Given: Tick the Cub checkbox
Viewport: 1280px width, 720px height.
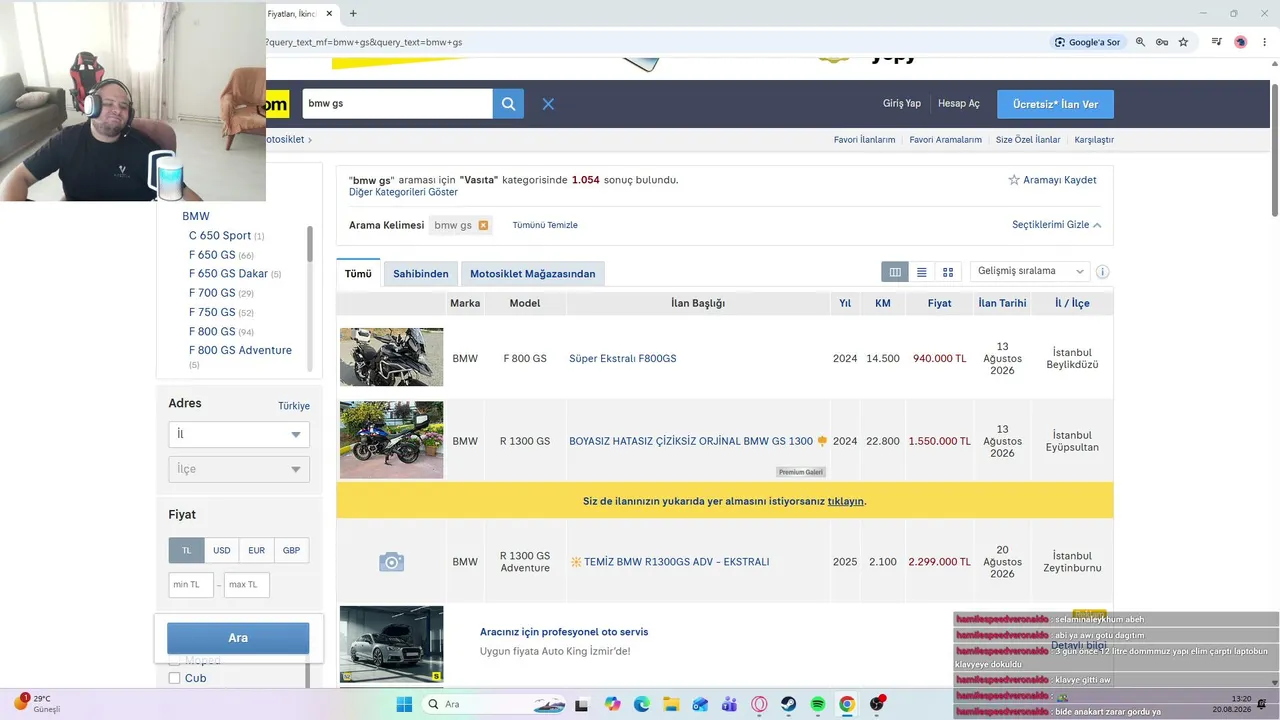Looking at the screenshot, I should 175,678.
